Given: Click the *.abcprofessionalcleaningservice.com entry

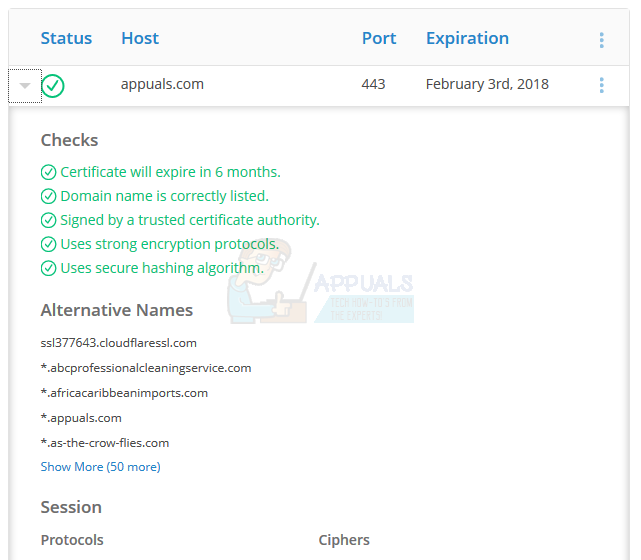Looking at the screenshot, I should pyautogui.click(x=146, y=368).
